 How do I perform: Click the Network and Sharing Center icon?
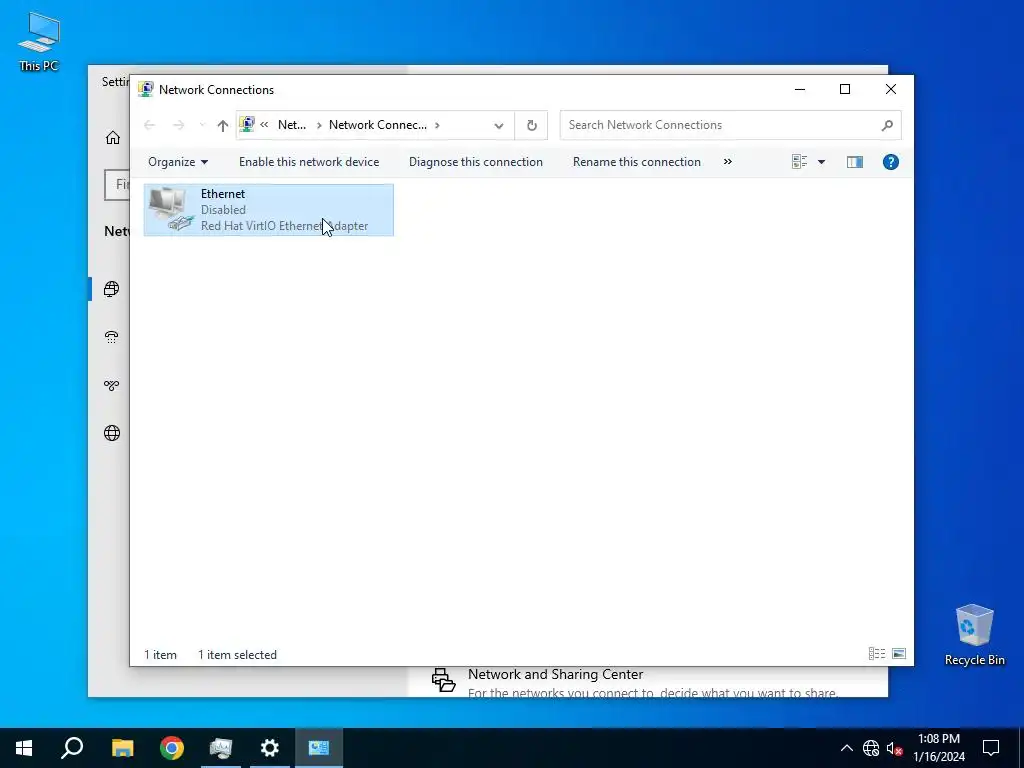click(x=443, y=680)
